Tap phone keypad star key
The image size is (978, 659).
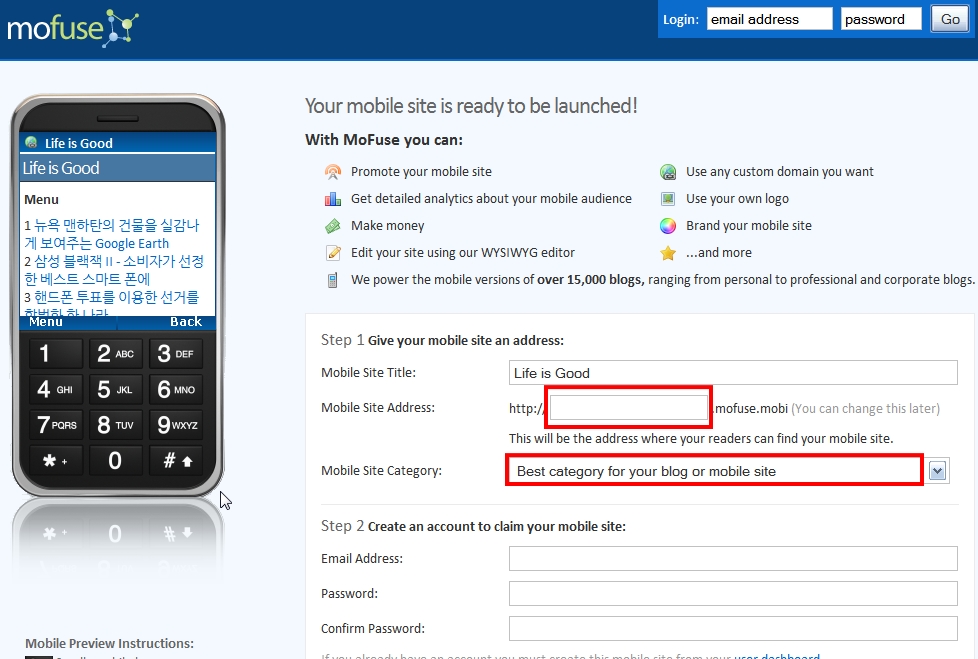pyautogui.click(x=56, y=461)
